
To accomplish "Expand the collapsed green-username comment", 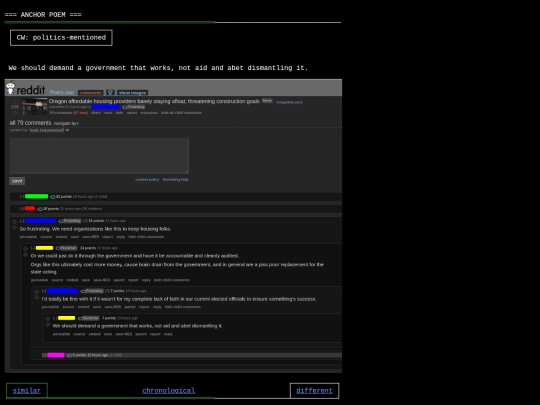I will [22, 197].
